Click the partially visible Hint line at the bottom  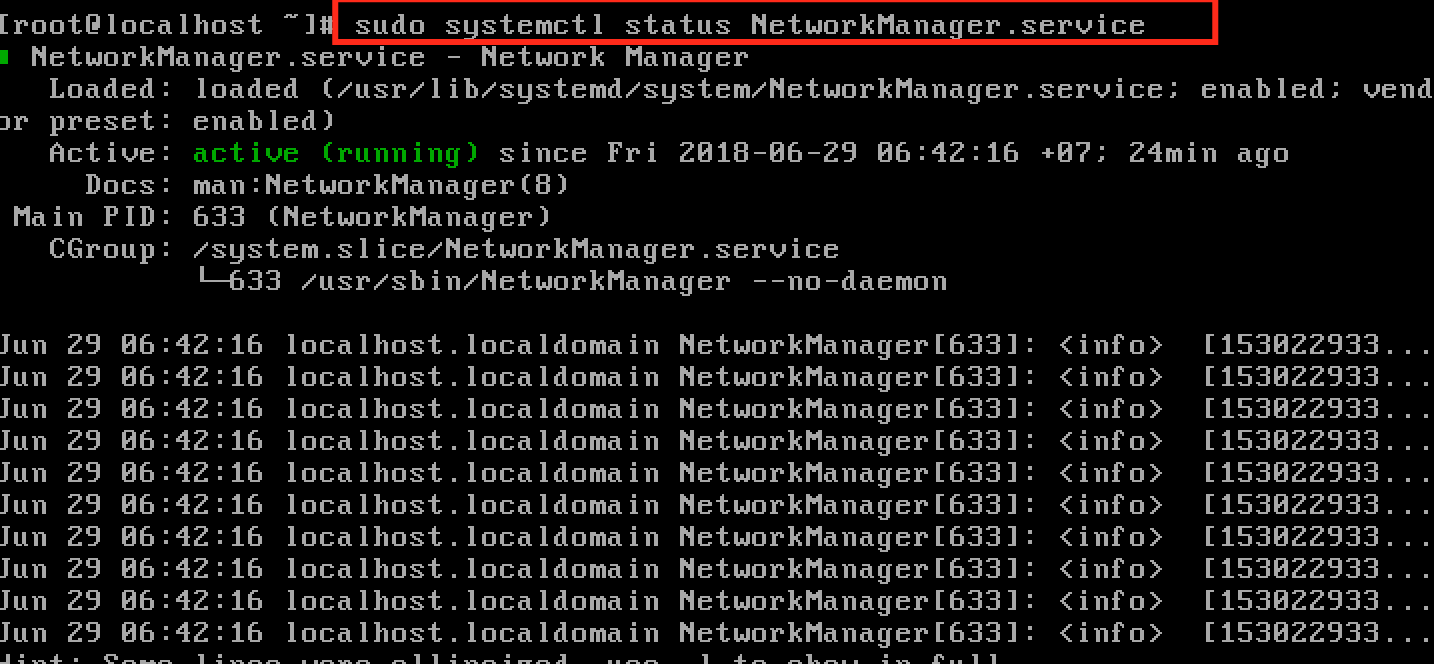(x=500, y=658)
